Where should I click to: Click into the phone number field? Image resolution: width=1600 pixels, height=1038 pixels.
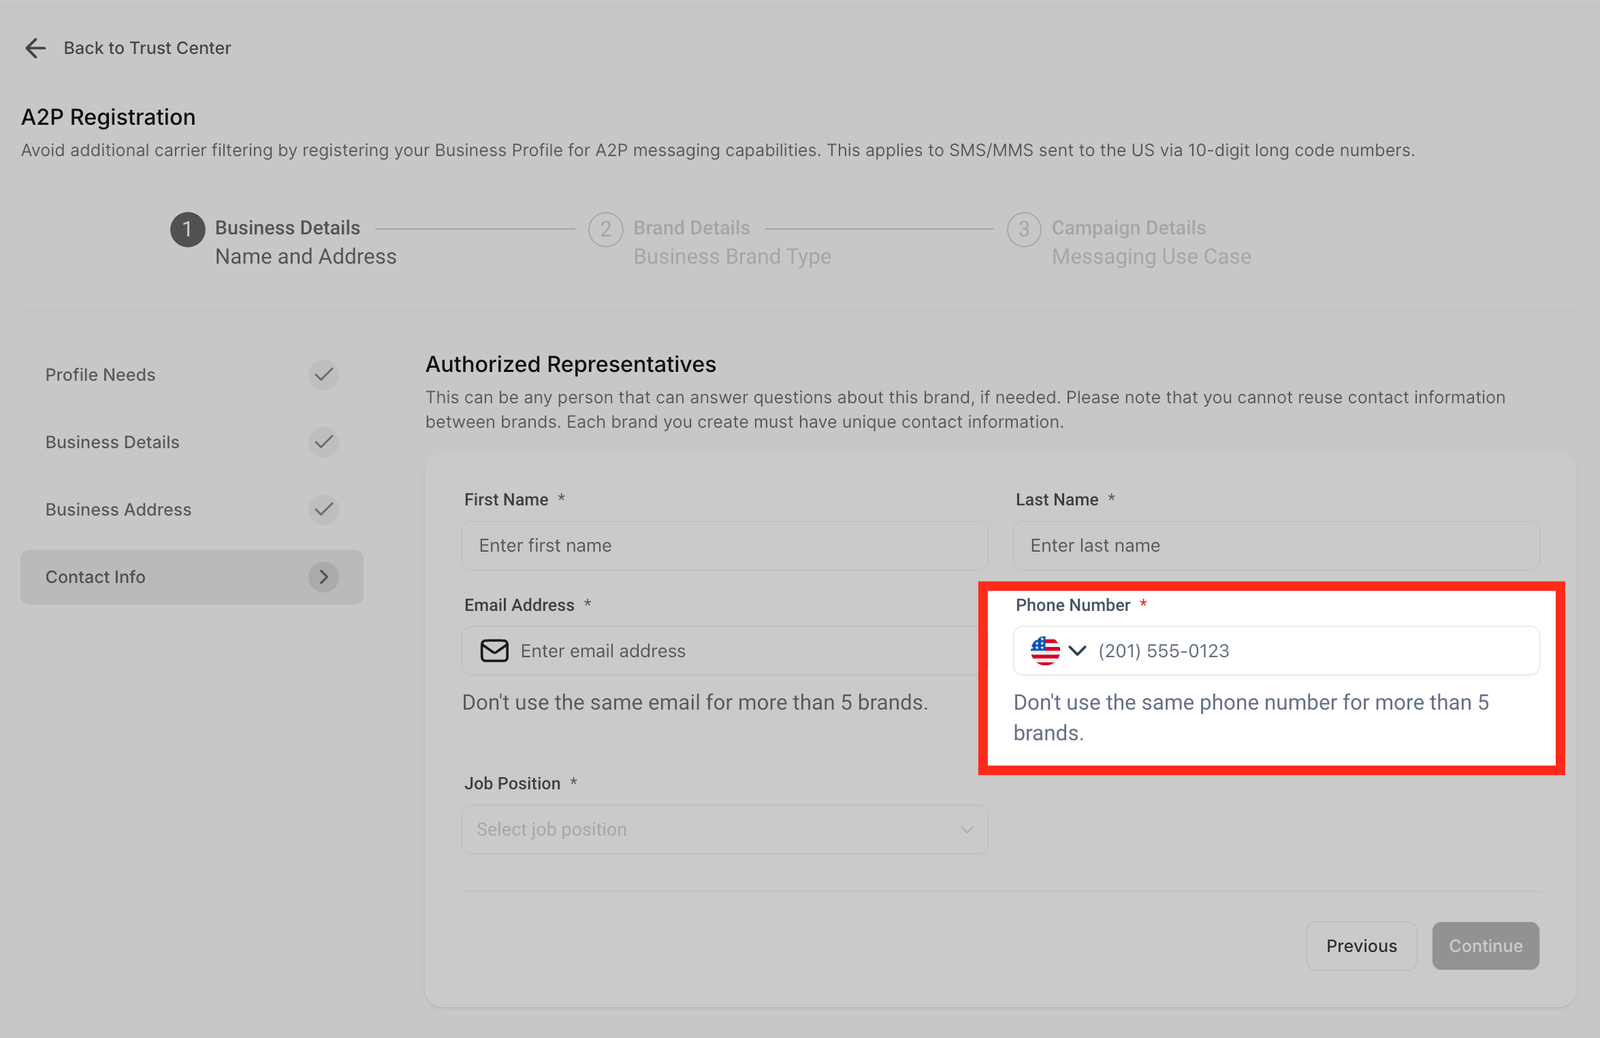point(1310,651)
